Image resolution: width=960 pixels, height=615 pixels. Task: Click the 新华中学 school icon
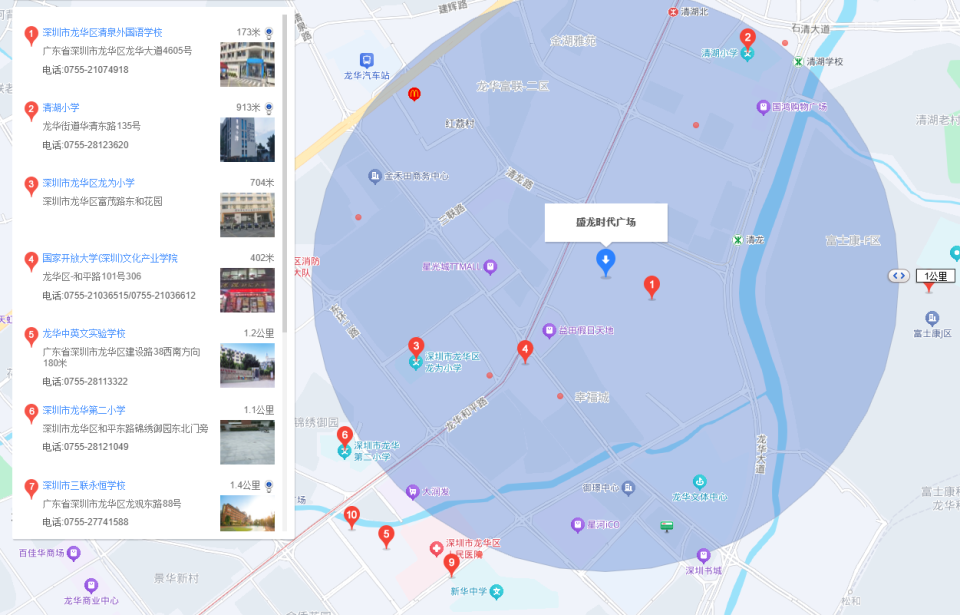[497, 591]
